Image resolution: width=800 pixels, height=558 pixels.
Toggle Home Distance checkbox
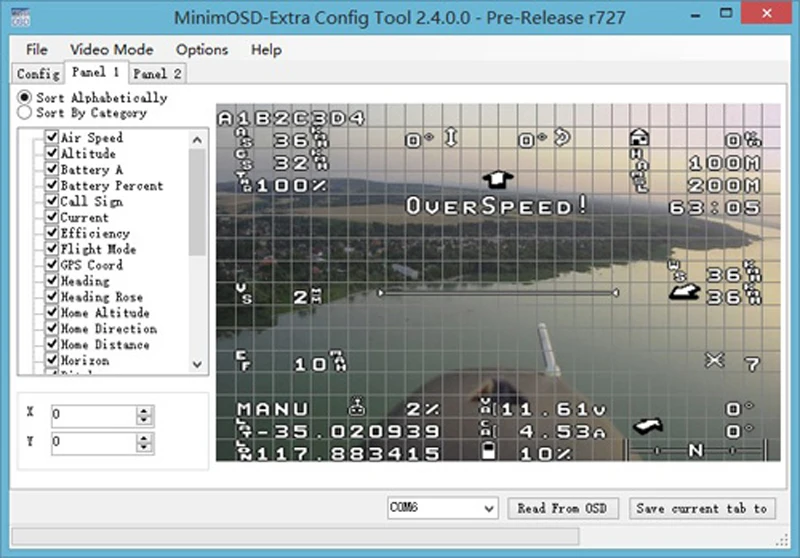[52, 343]
